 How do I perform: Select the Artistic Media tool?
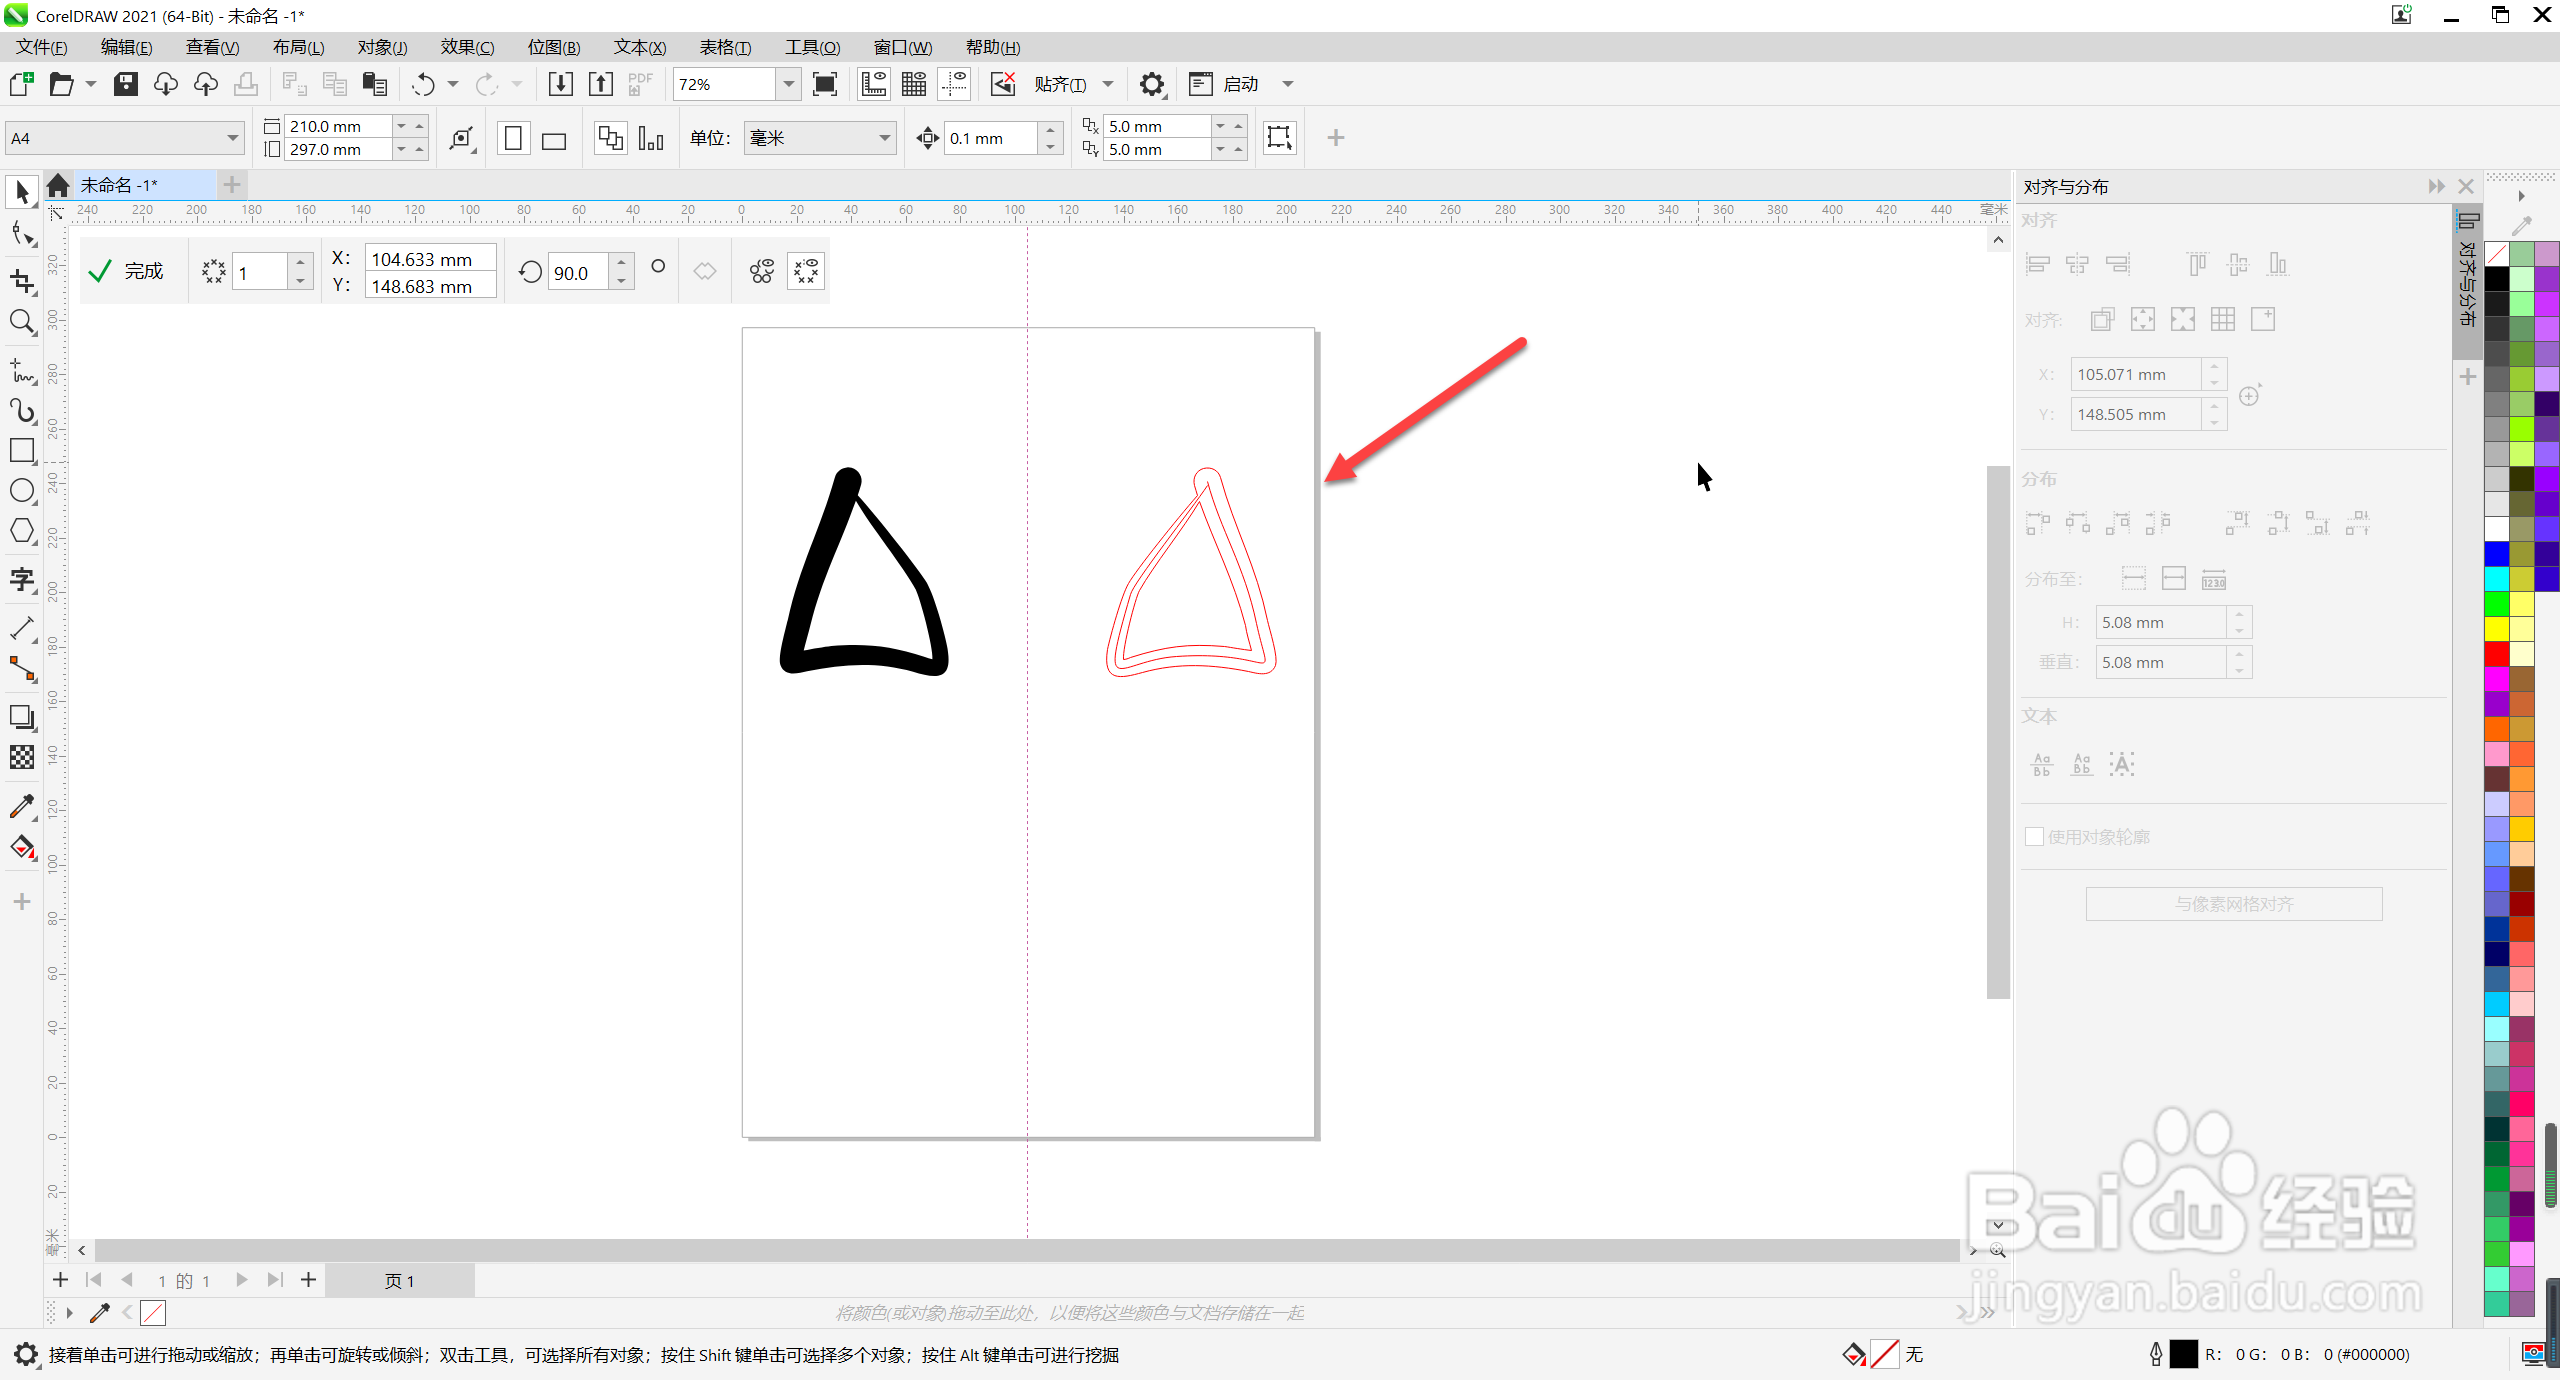pos(22,411)
